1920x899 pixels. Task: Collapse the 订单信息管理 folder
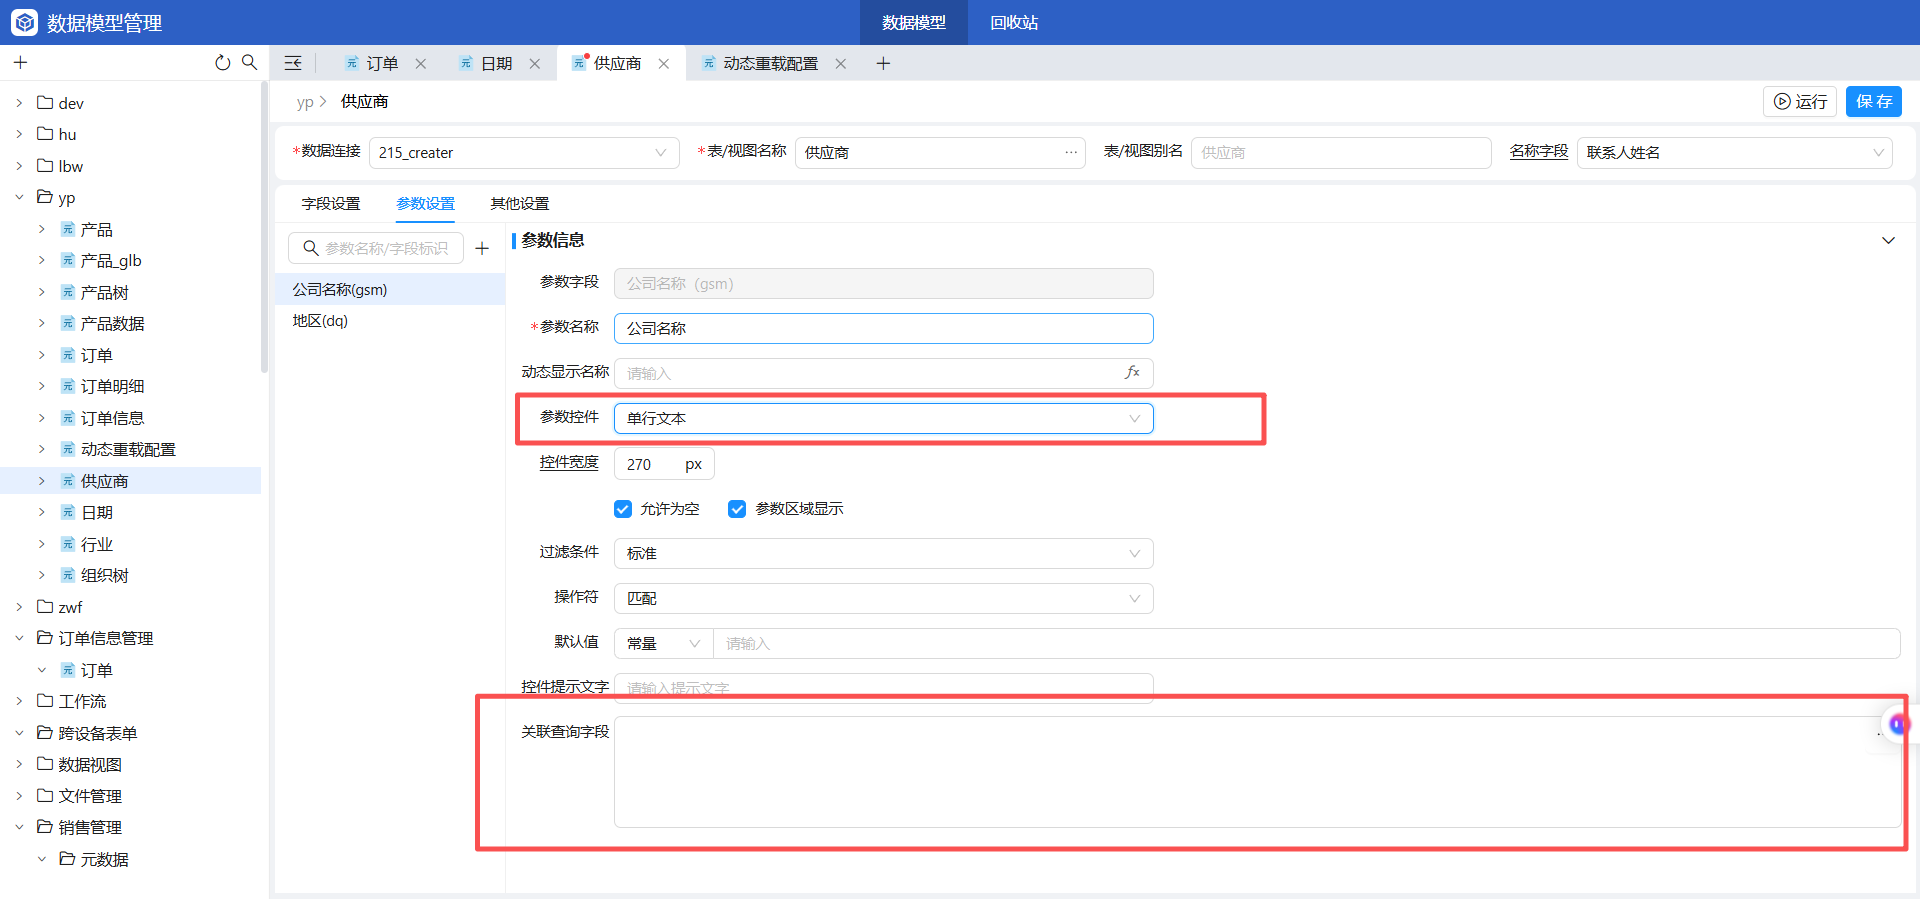pos(19,638)
